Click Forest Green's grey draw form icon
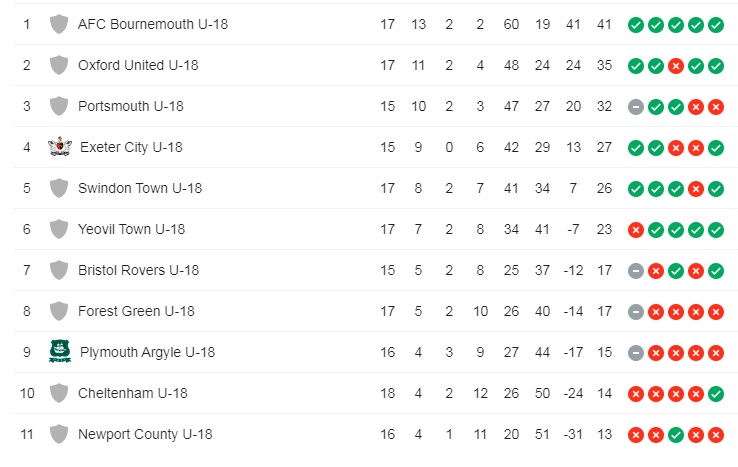Screen dimensions: 738x467 click(x=635, y=312)
